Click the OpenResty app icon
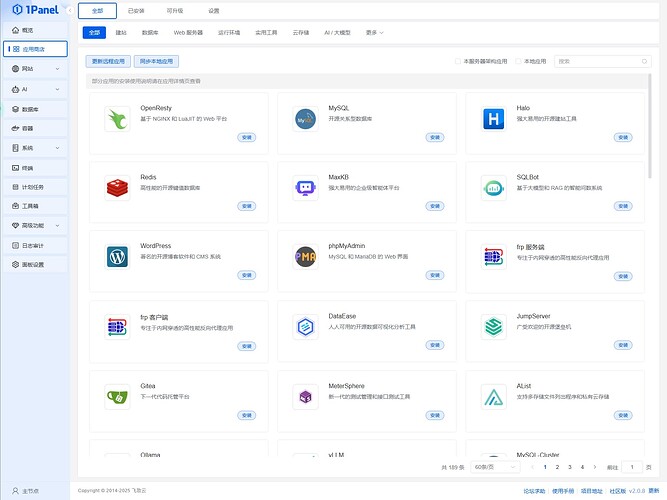 [x=117, y=119]
